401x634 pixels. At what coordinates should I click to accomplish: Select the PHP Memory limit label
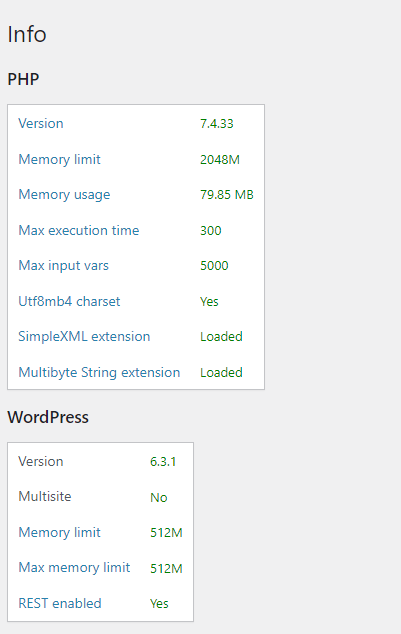coord(59,159)
